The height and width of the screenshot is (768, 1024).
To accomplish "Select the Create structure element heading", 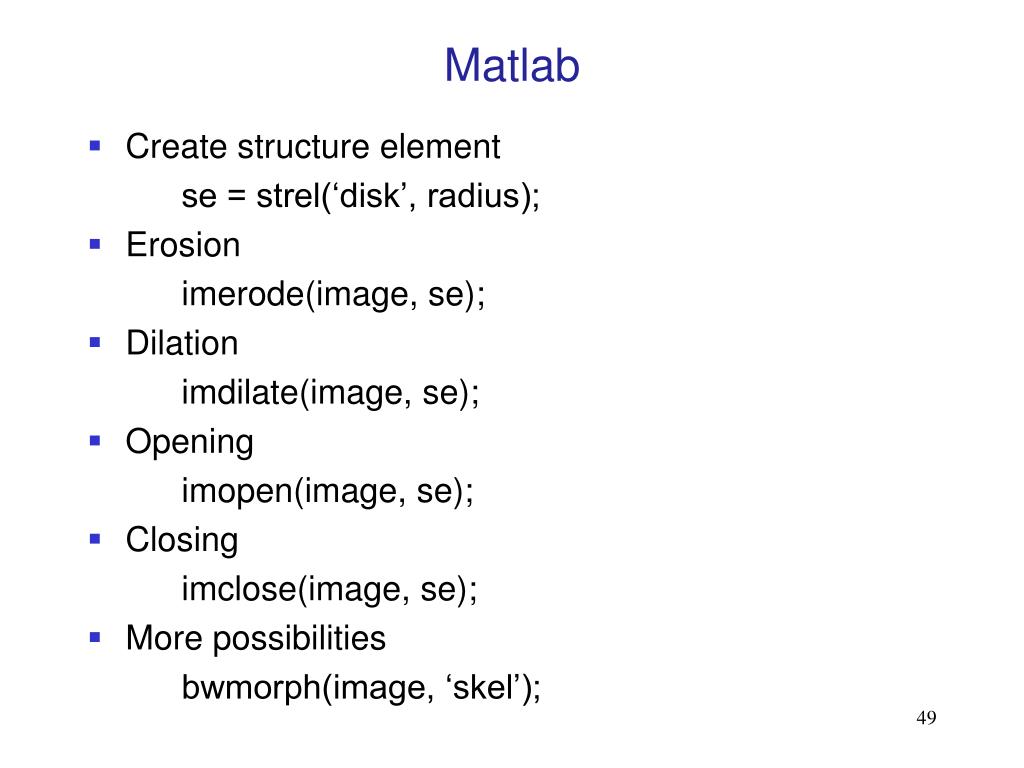I will coord(313,146).
